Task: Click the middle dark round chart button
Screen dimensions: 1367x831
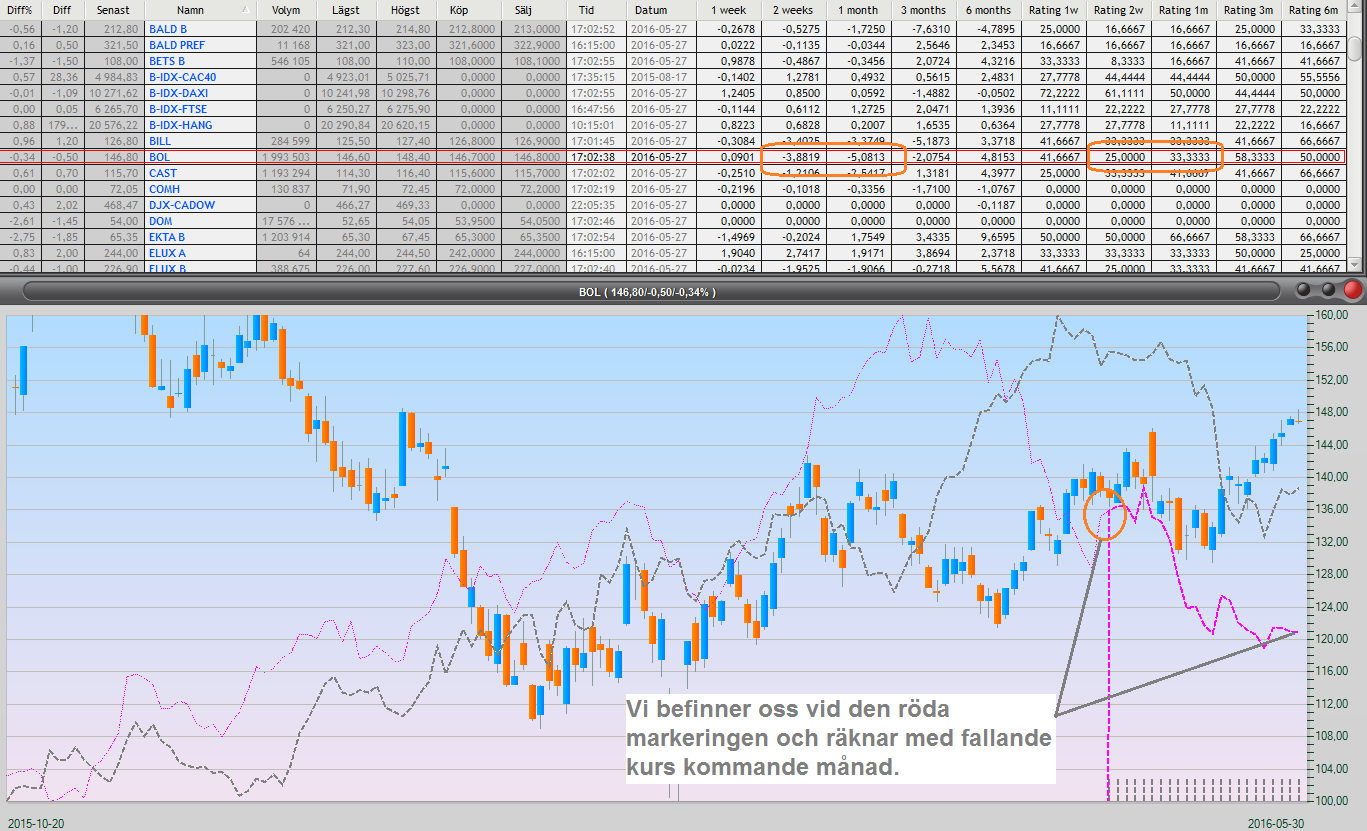Action: pos(1328,291)
